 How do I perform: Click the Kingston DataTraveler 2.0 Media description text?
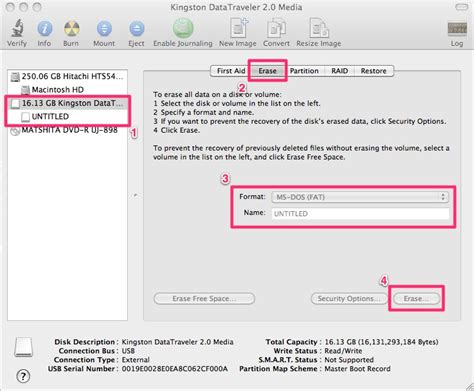pos(177,342)
